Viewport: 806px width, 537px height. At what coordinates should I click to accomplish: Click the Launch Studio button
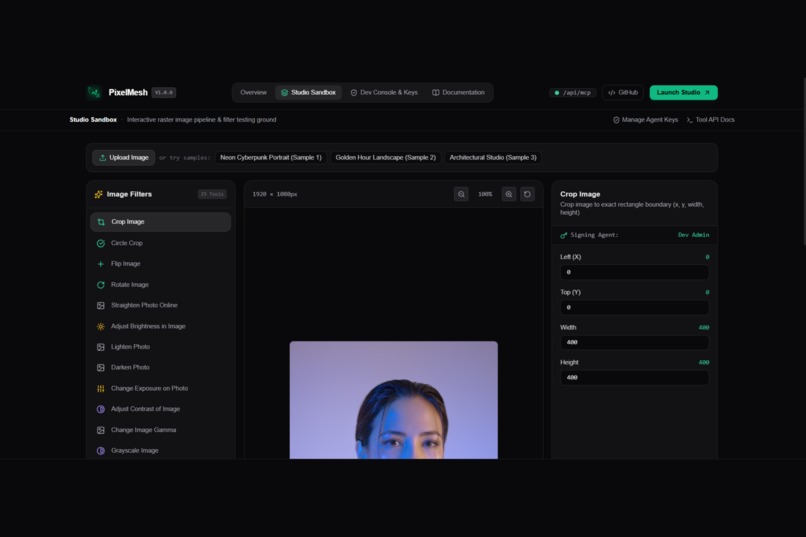click(x=684, y=92)
